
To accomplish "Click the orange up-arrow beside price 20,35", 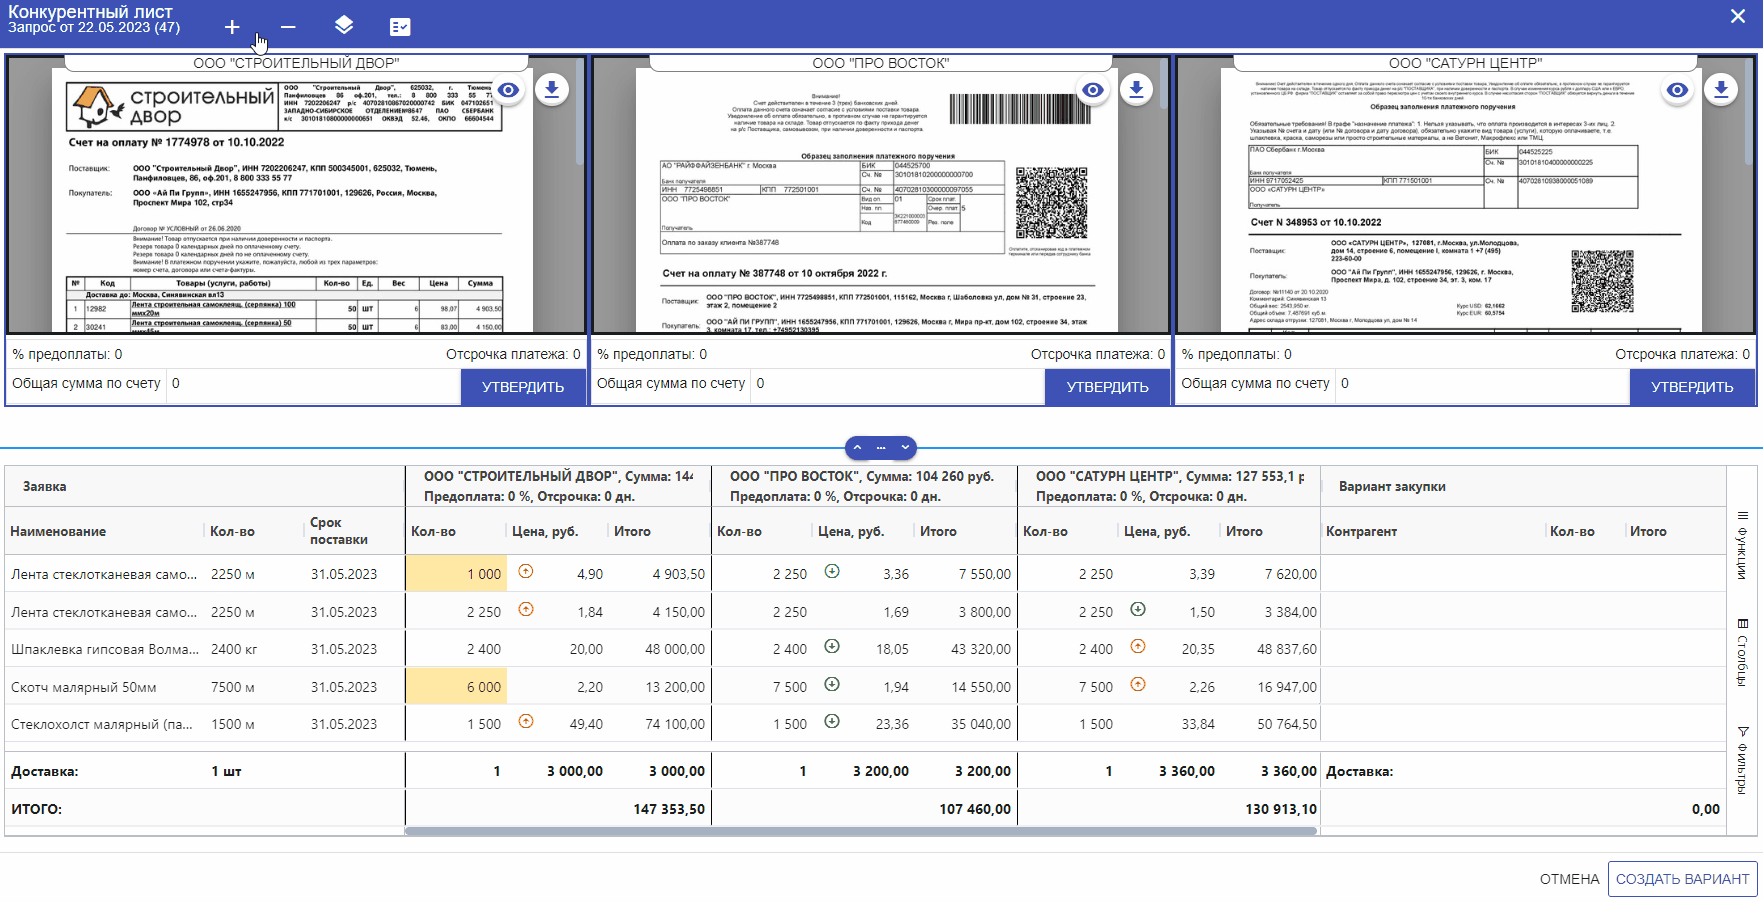I will (x=1138, y=647).
